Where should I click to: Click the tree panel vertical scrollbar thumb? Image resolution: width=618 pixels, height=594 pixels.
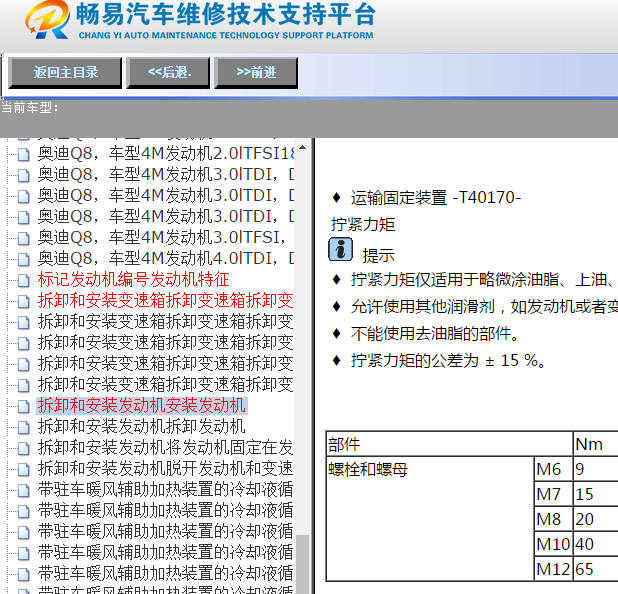click(302, 564)
